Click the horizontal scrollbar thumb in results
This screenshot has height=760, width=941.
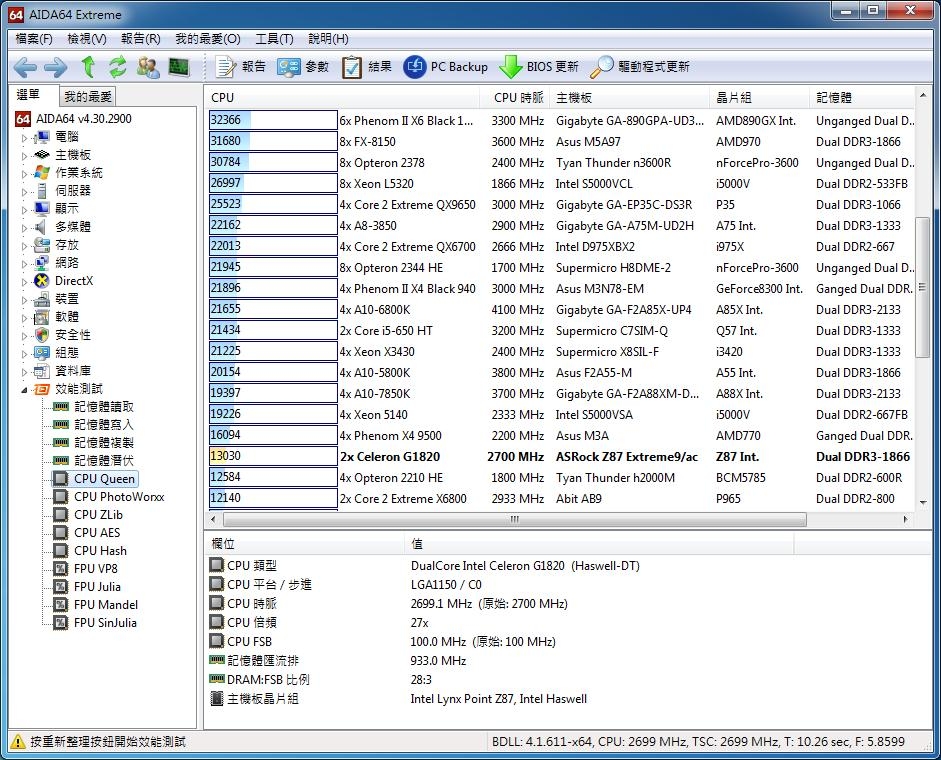514,519
